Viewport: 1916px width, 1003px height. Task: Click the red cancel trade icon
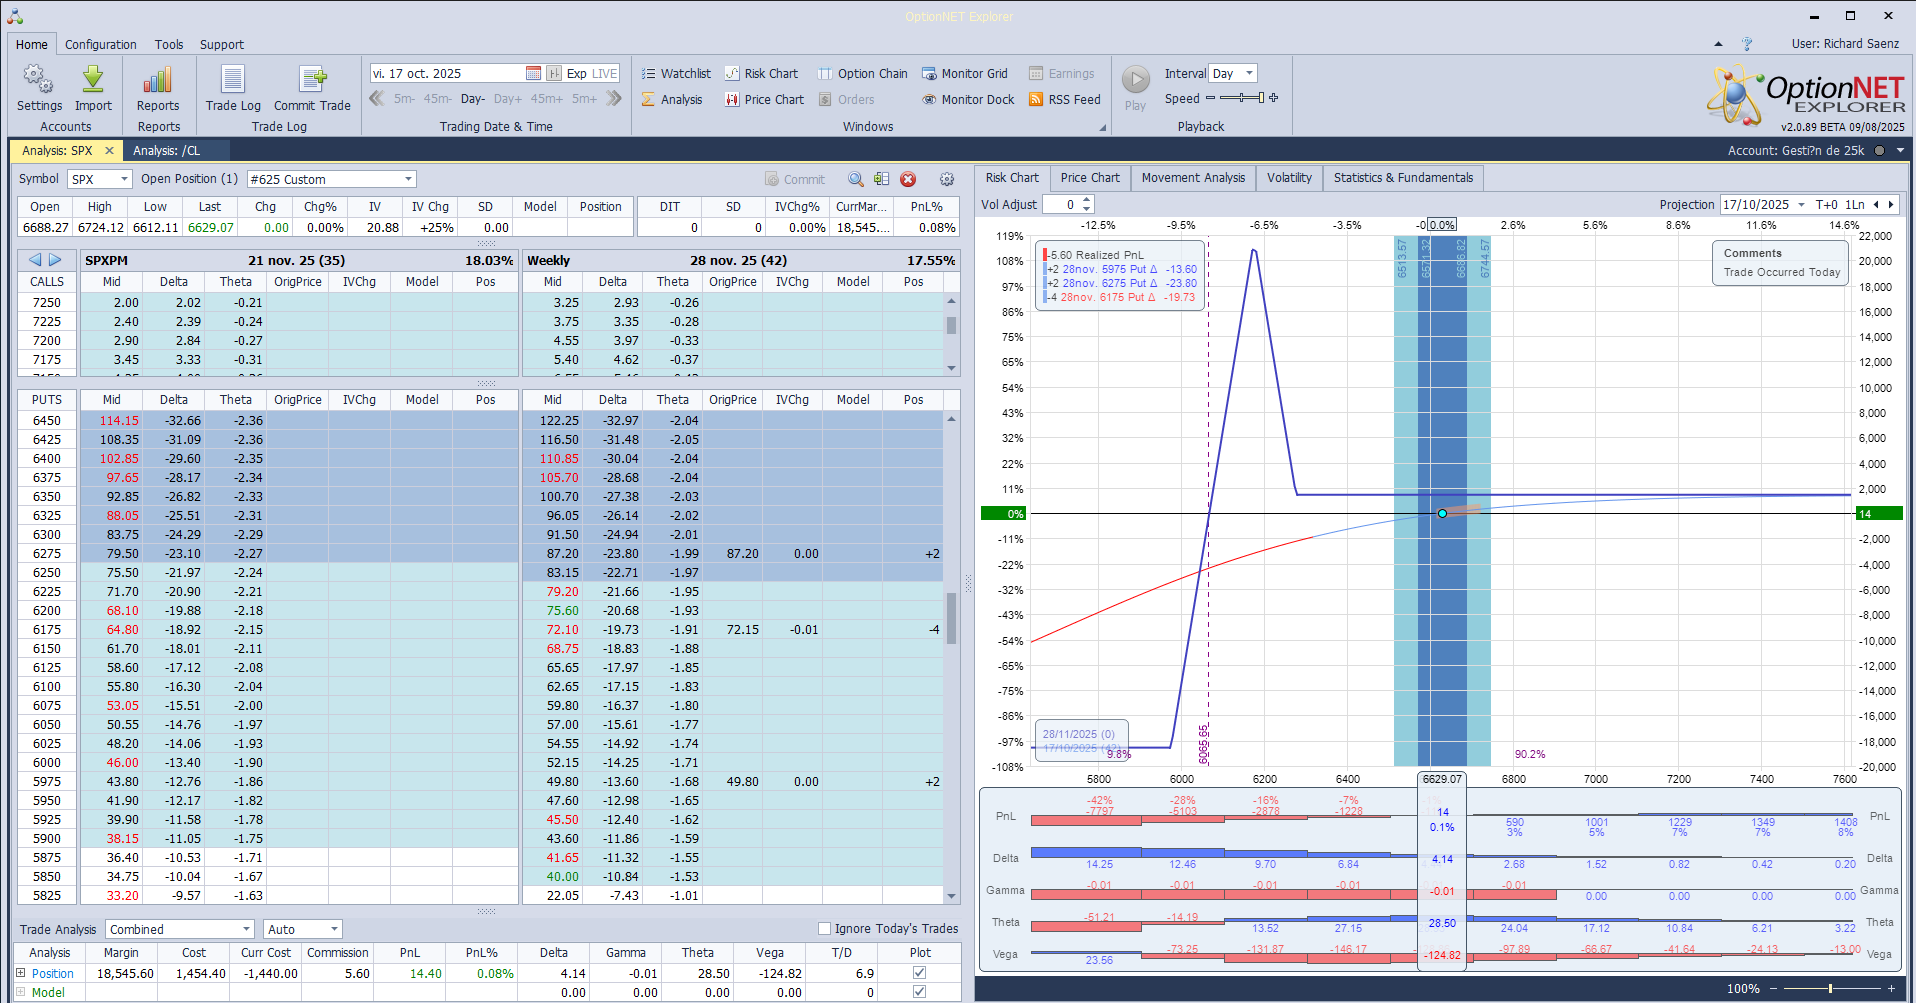[908, 179]
